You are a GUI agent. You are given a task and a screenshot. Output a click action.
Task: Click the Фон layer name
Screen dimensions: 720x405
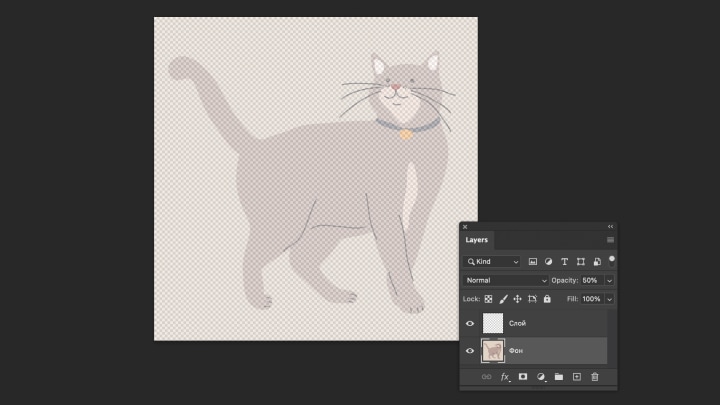tap(516, 350)
